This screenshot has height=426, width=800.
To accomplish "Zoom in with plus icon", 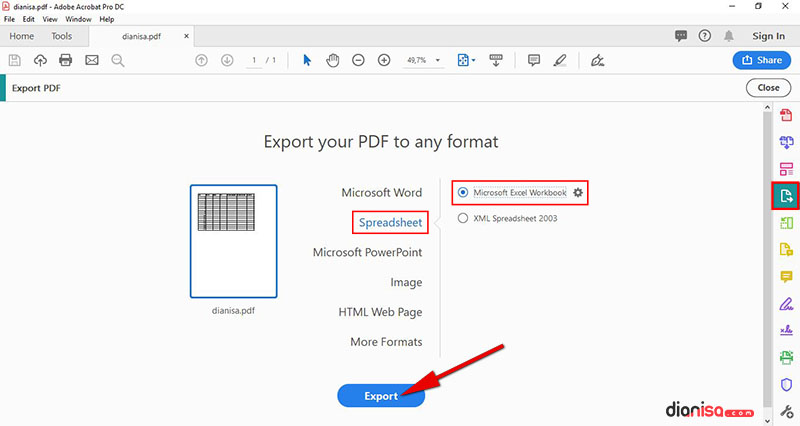I will point(384,60).
